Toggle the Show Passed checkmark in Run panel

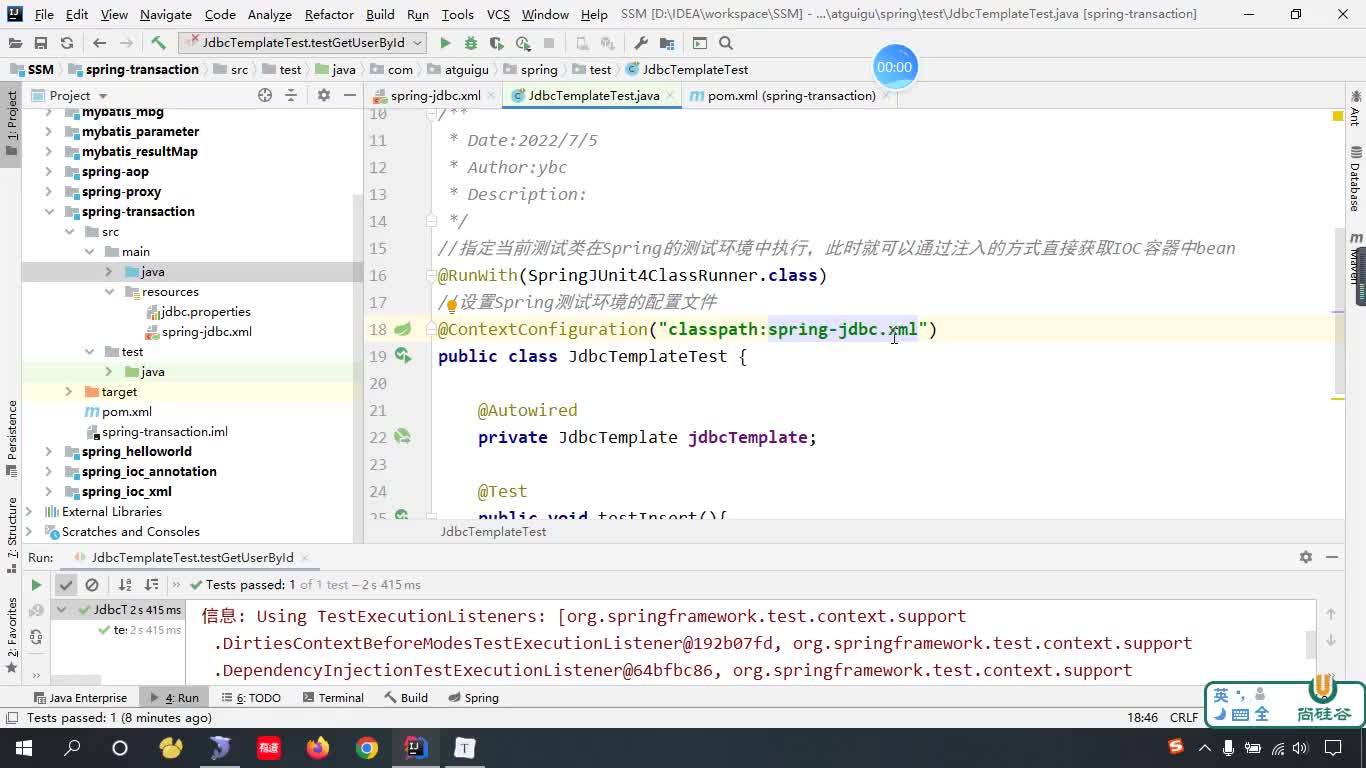click(66, 585)
